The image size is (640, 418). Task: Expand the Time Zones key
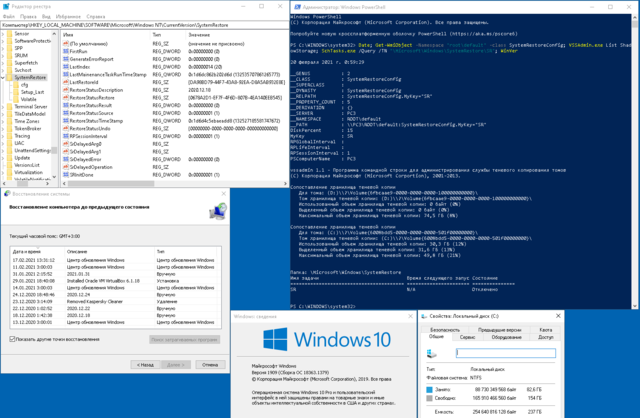point(3,121)
